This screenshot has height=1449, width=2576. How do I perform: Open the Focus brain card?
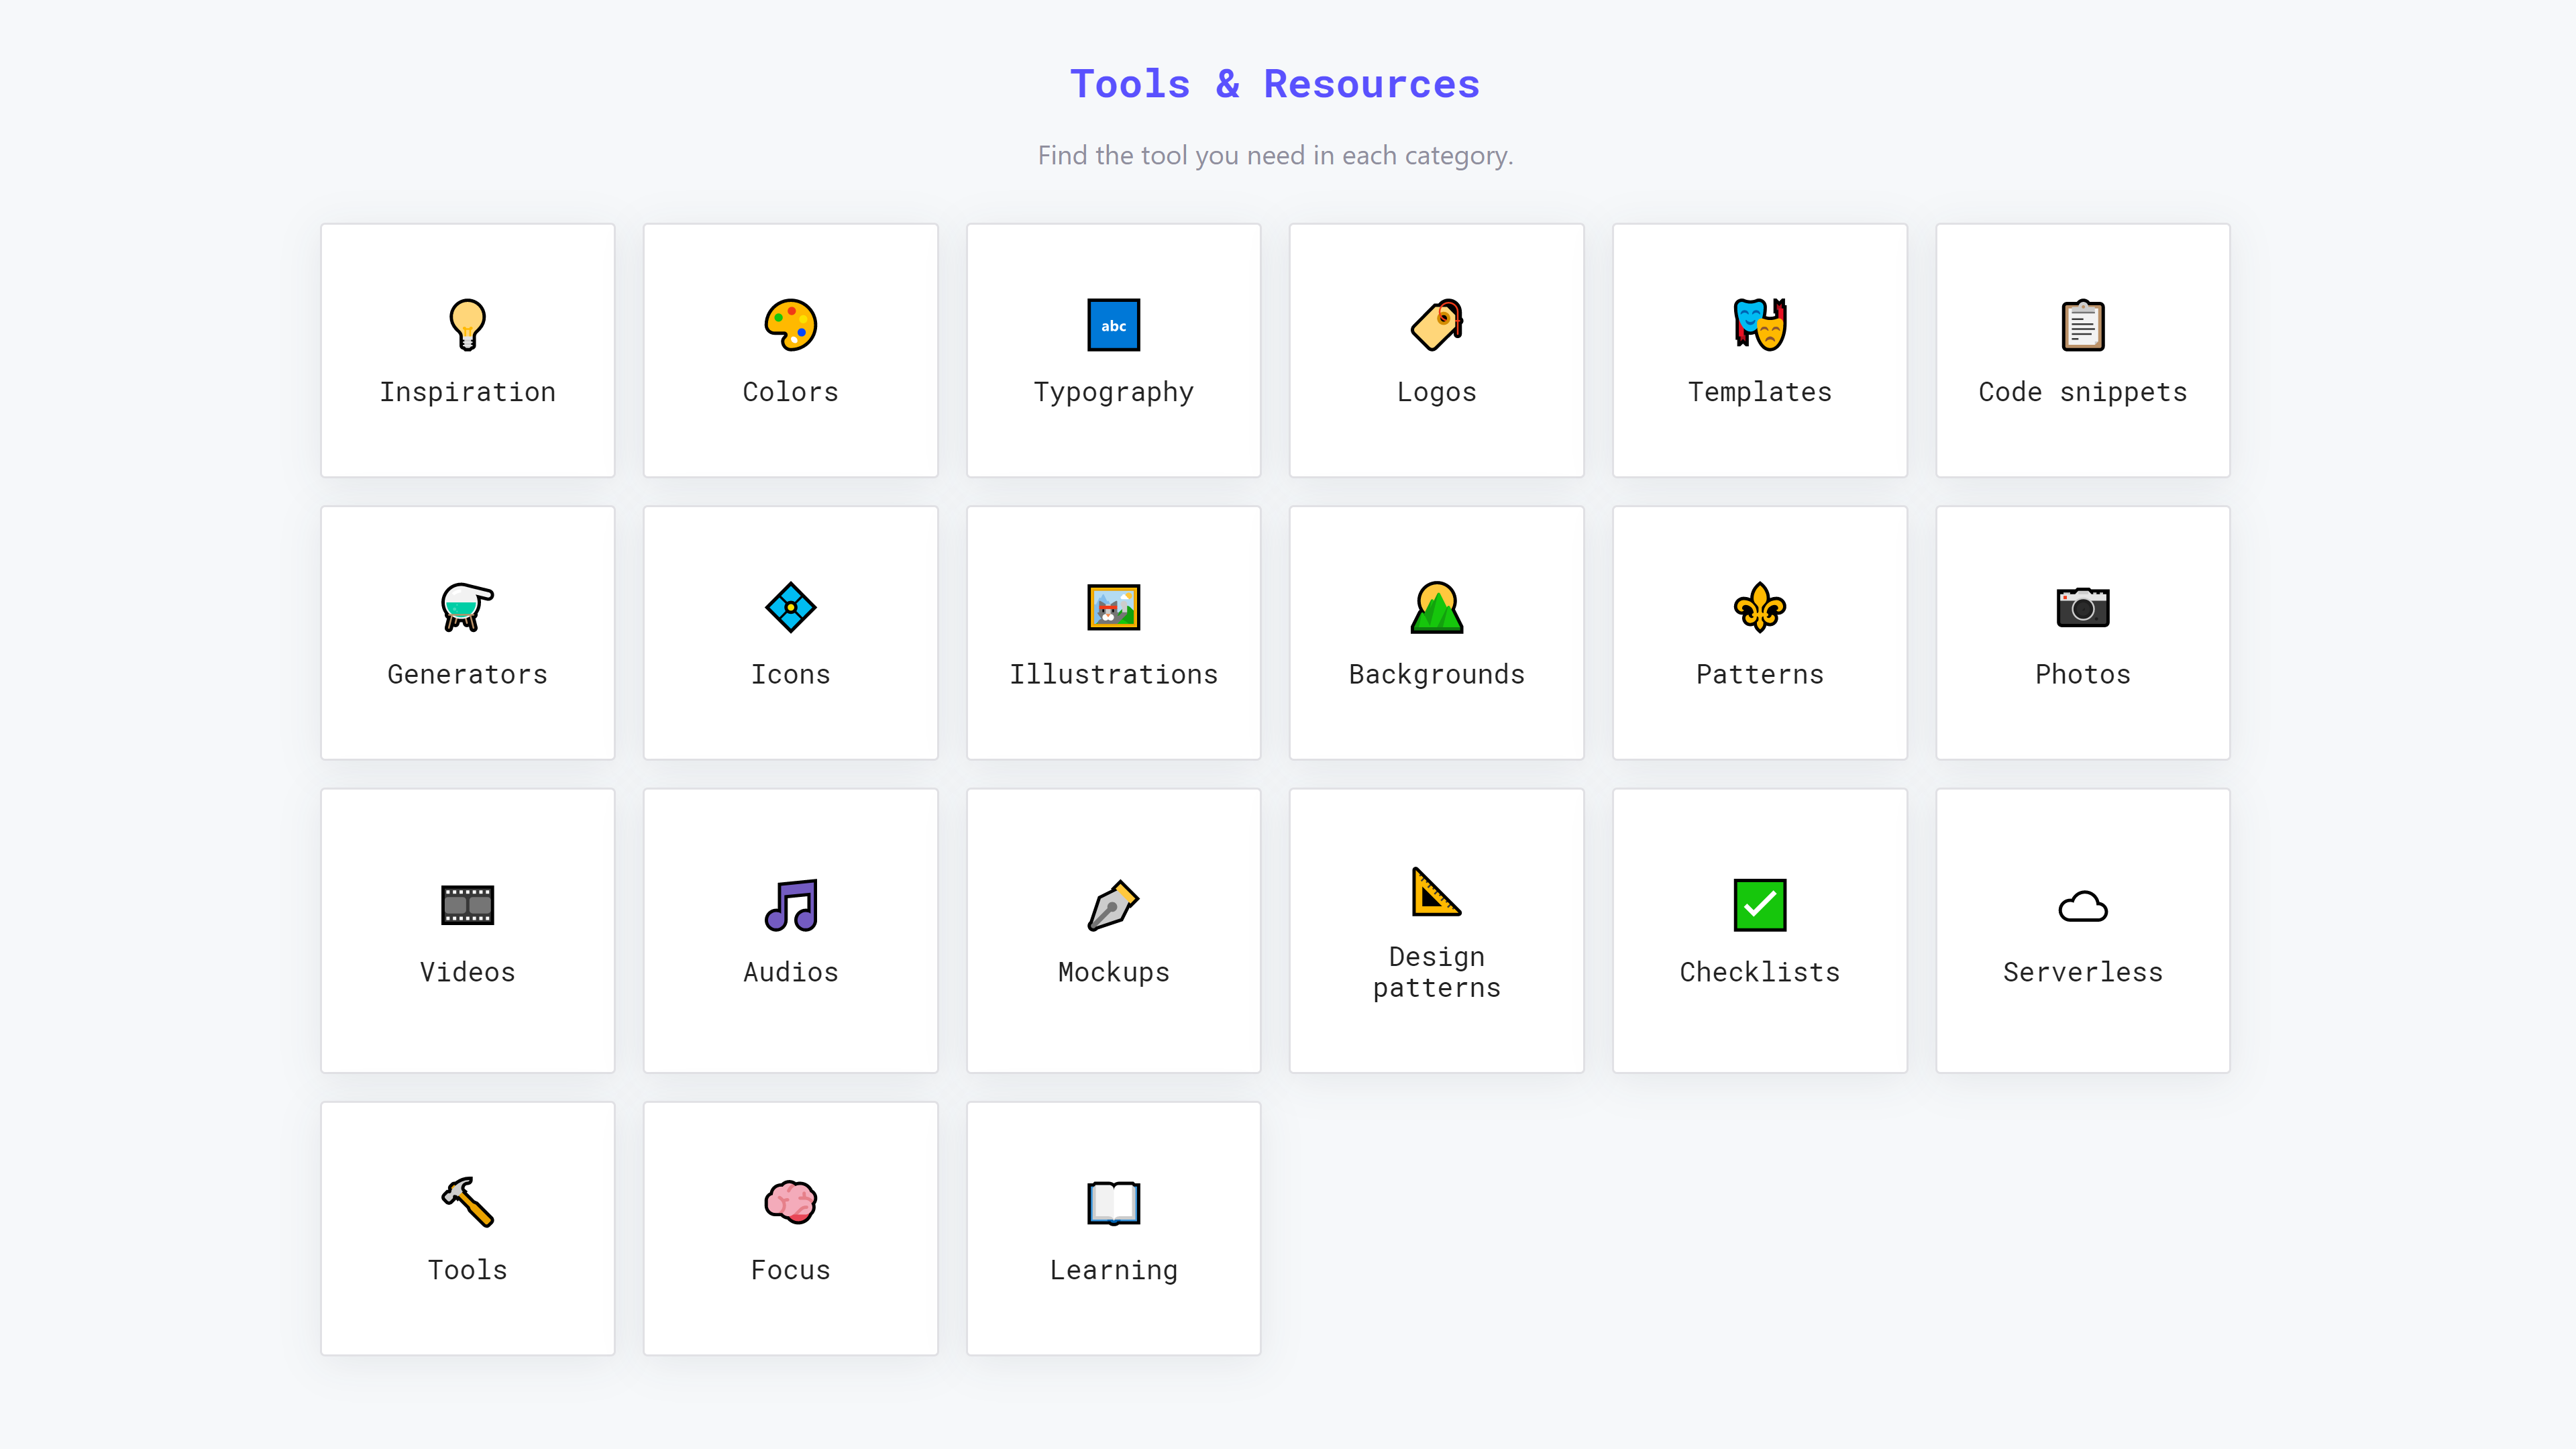[x=790, y=1228]
